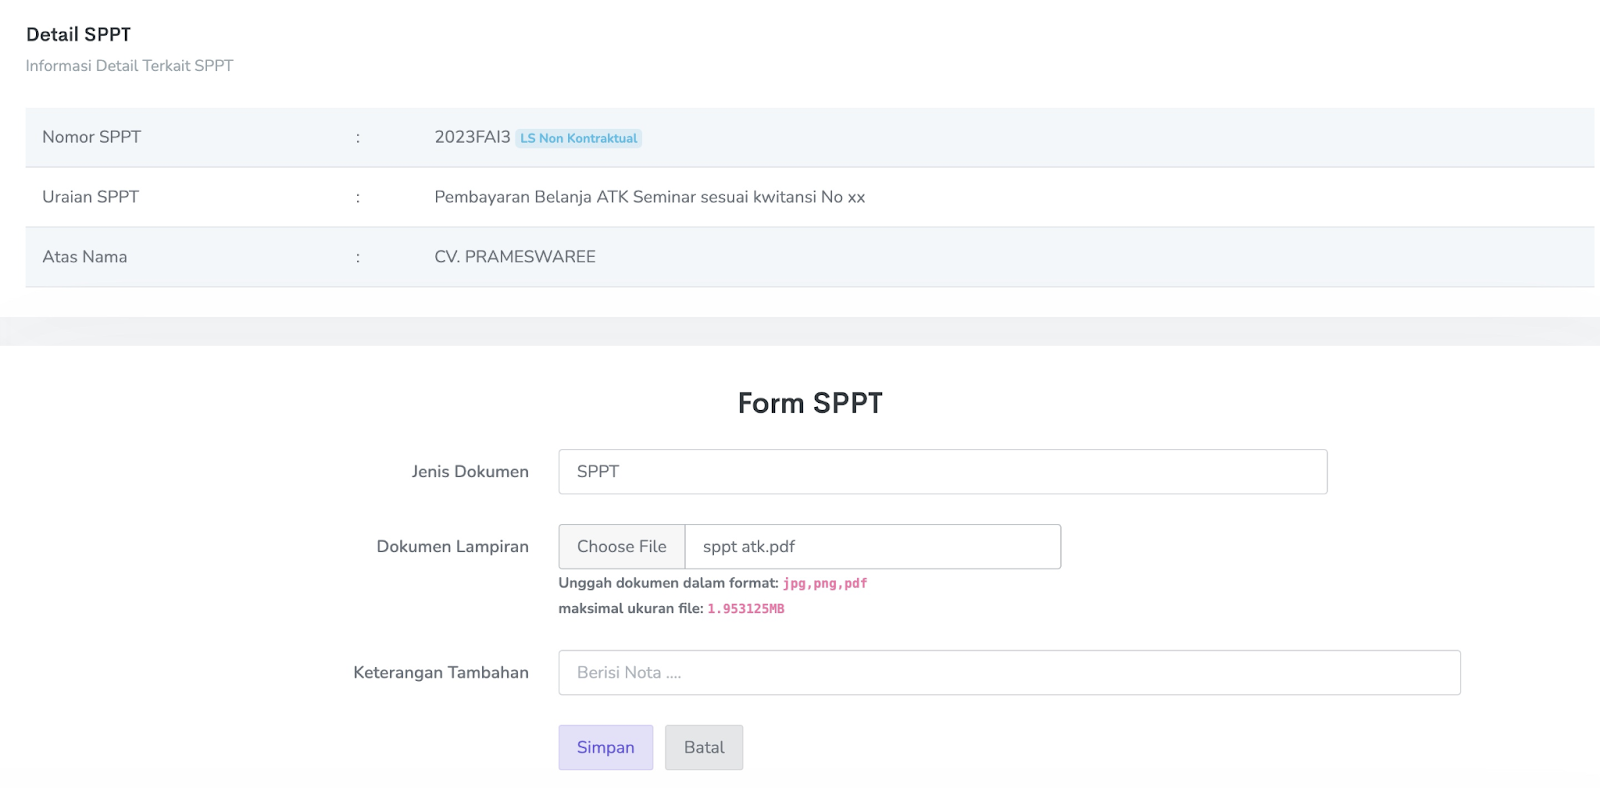Click the Keterangan Tambahan label
Image resolution: width=1600 pixels, height=788 pixels.
pos(440,673)
